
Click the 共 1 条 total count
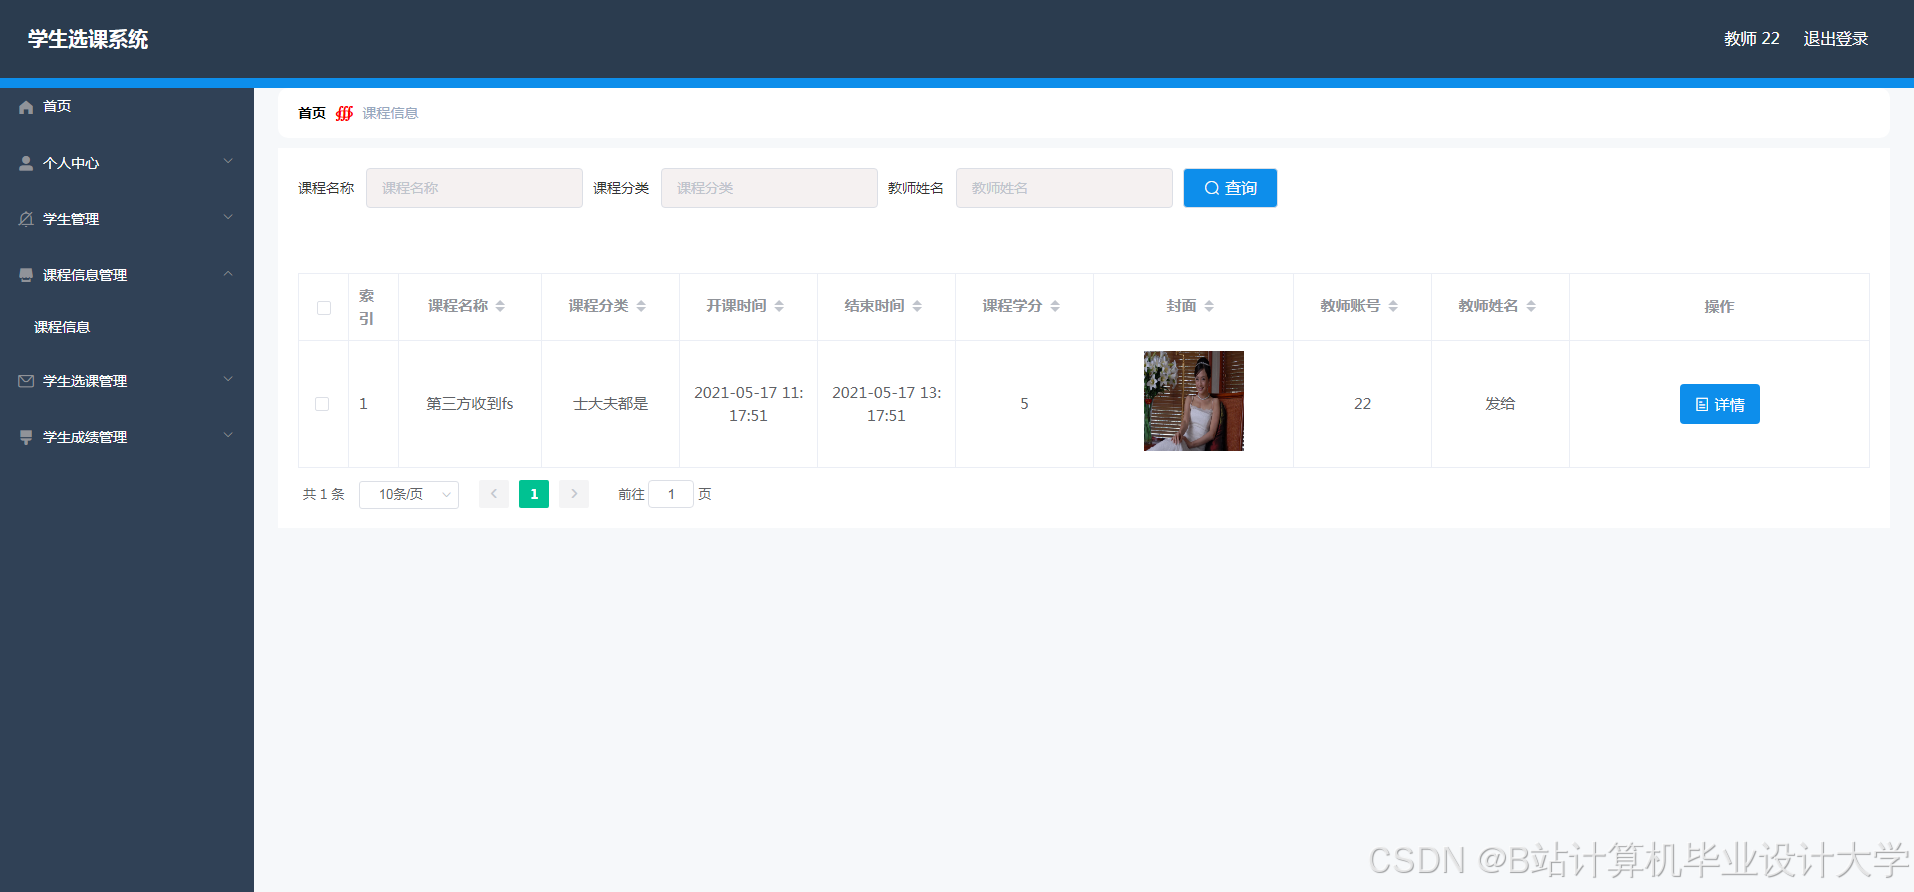click(323, 494)
